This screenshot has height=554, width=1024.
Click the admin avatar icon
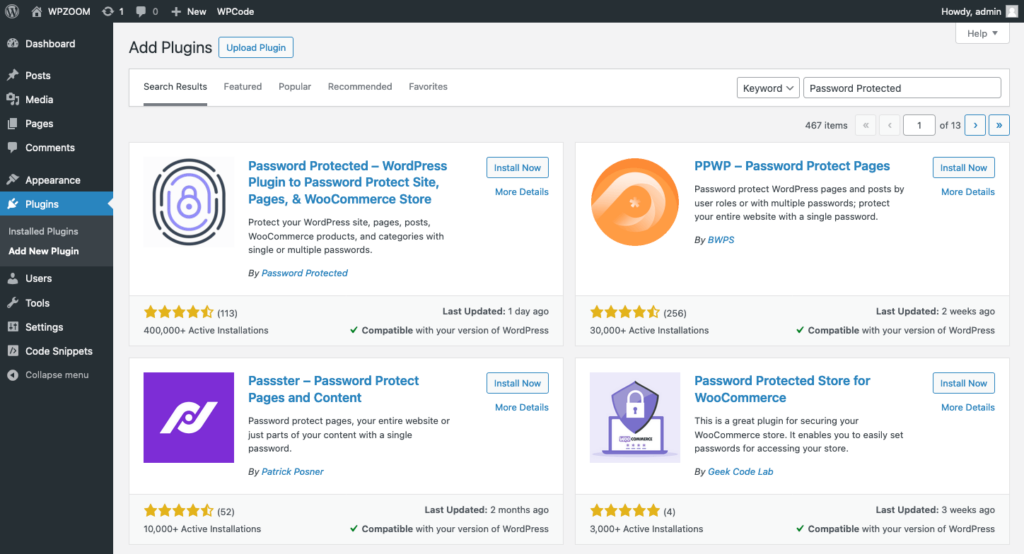click(x=1012, y=11)
